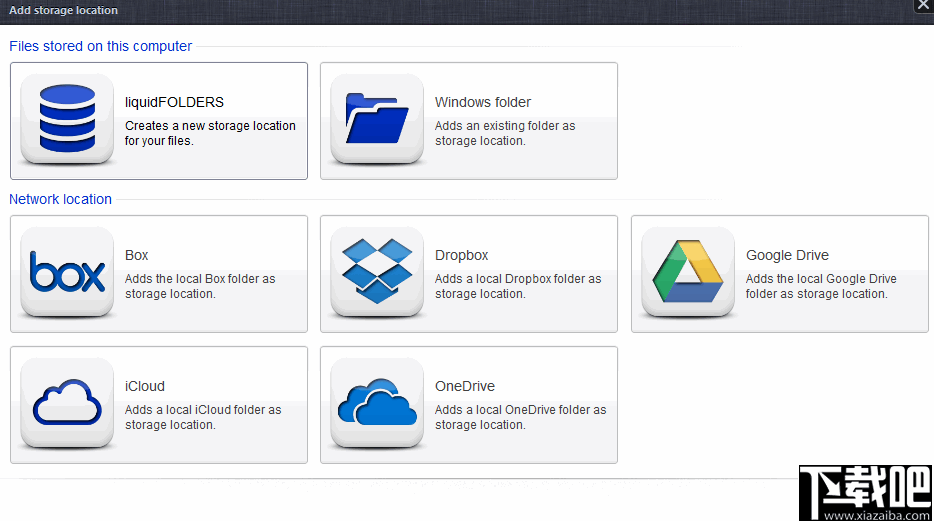Click the iCloud cloud icon
This screenshot has height=521, width=934.
[x=67, y=403]
